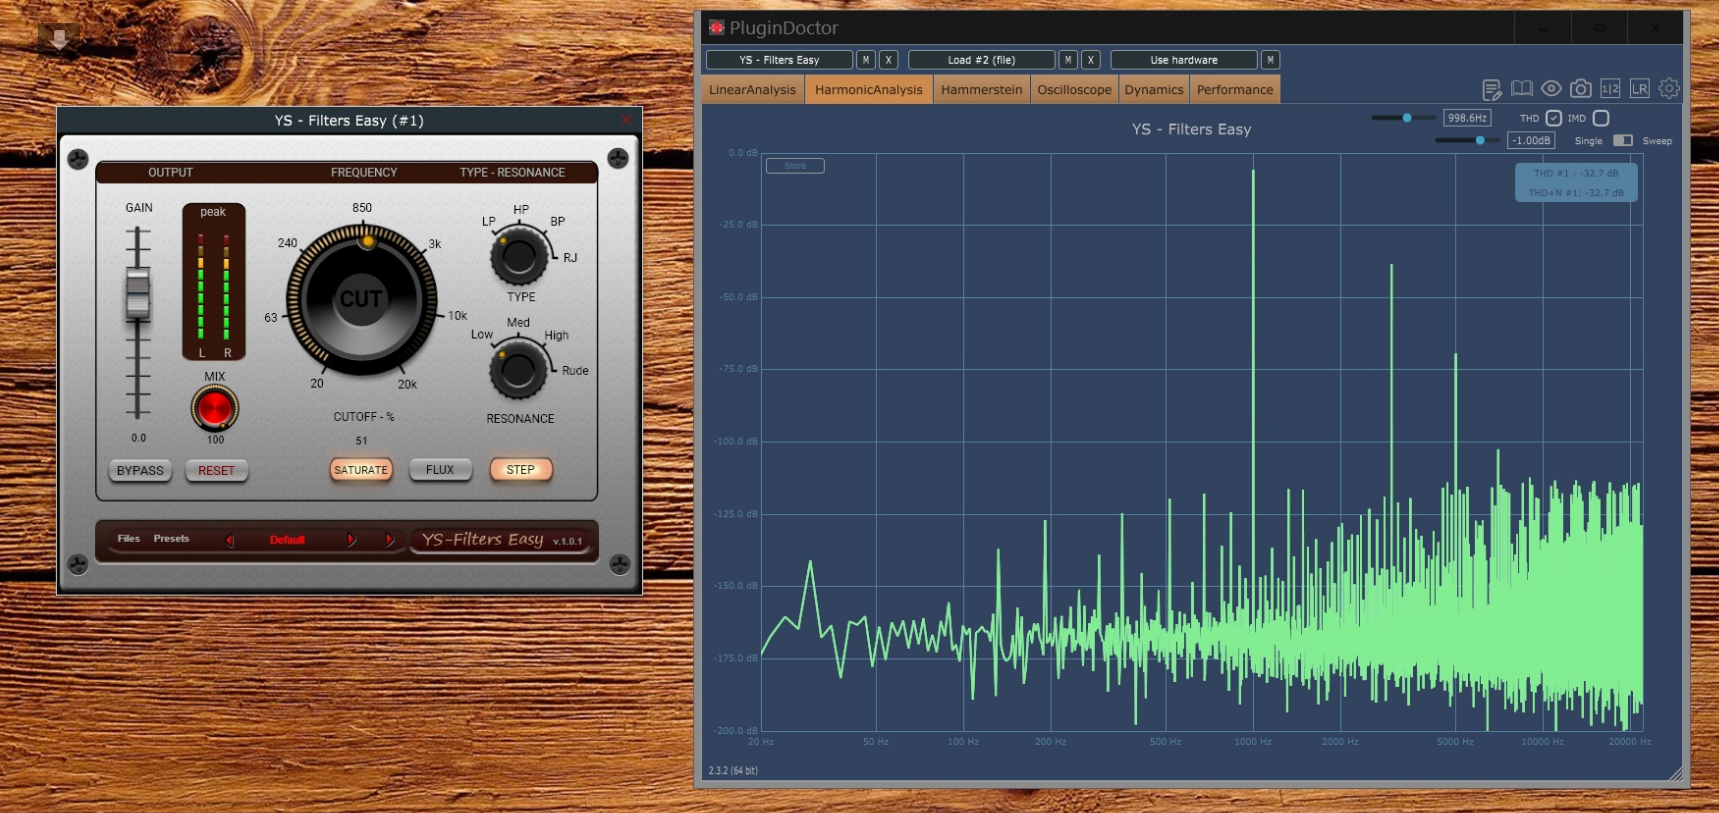Enable the THD checkbox
The image size is (1719, 813).
point(1553,118)
